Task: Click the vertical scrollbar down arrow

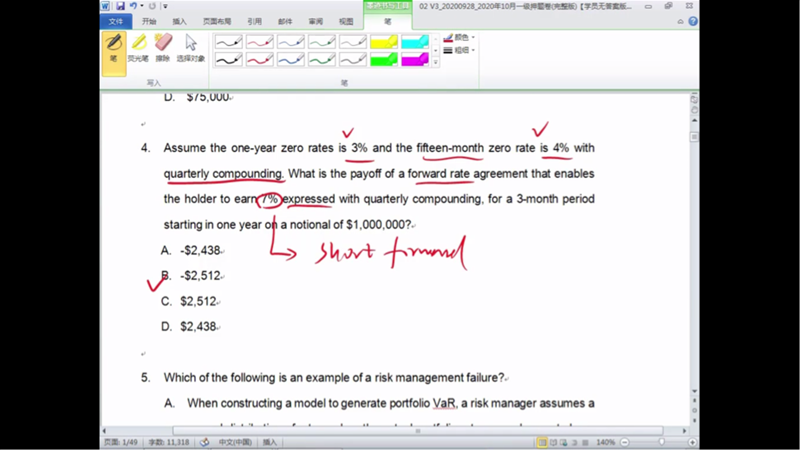Action: pyautogui.click(x=694, y=391)
